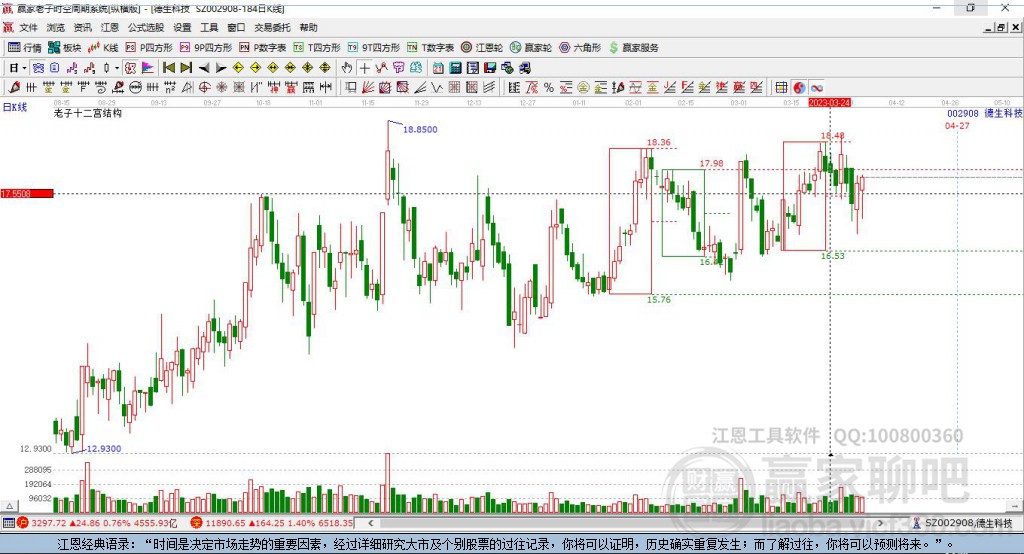Toggle the crosshair cursor button
Image resolution: width=1024 pixels, height=554 pixels.
[x=364, y=67]
